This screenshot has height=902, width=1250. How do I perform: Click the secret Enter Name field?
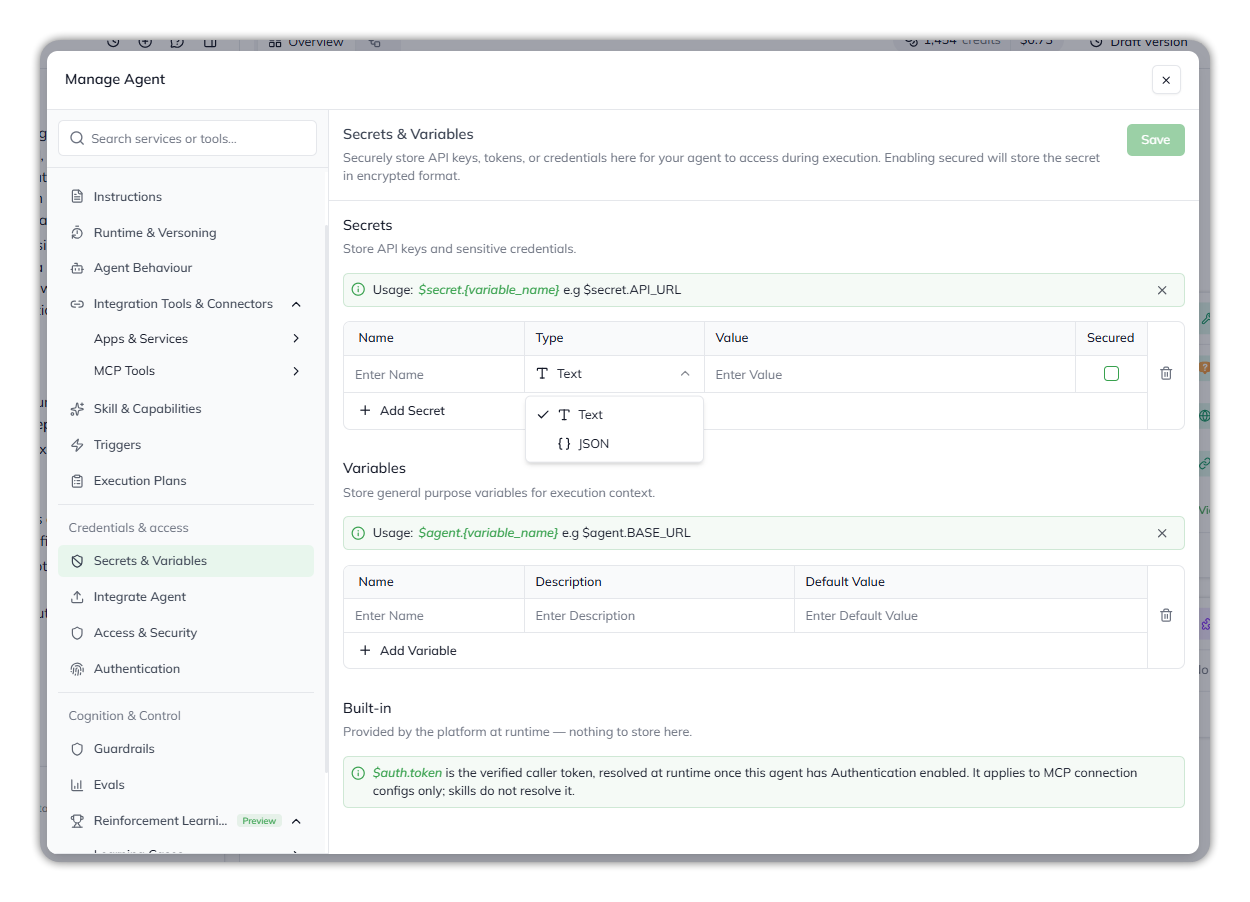[434, 374]
